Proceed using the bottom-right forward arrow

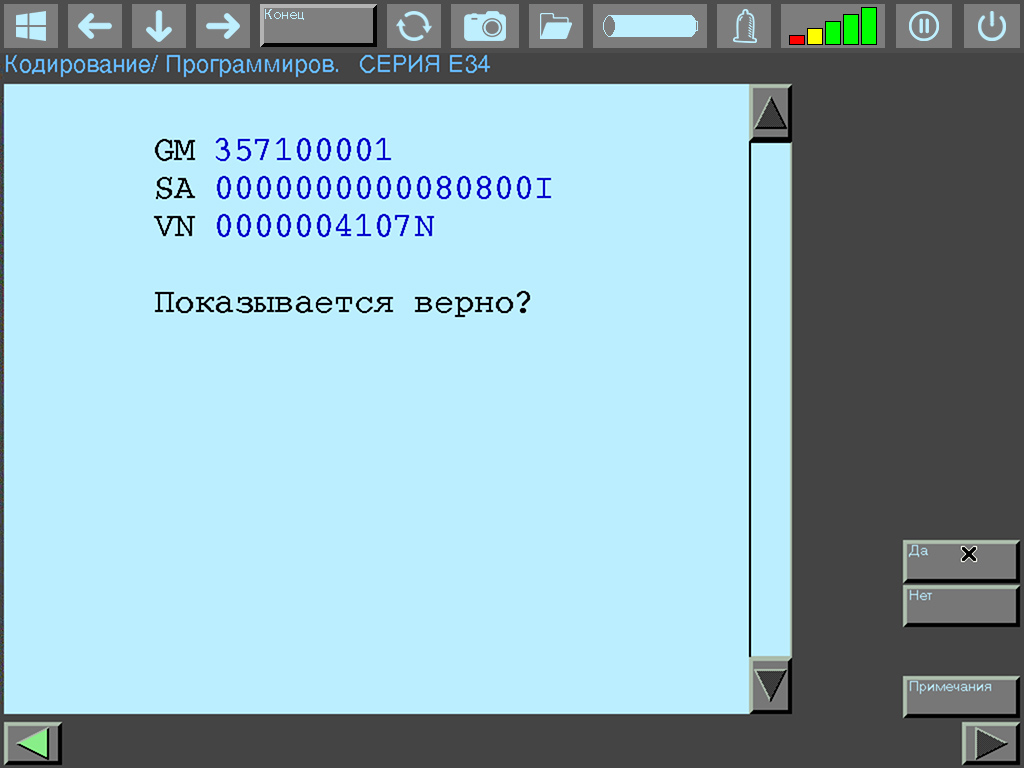click(x=990, y=742)
